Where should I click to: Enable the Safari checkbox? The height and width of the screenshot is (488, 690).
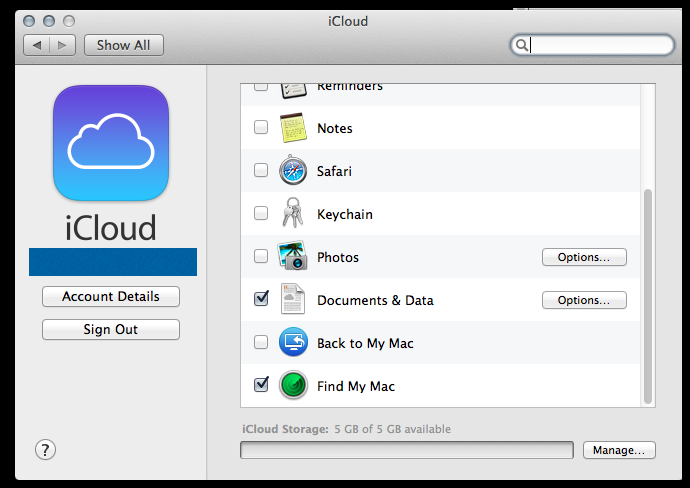[261, 170]
